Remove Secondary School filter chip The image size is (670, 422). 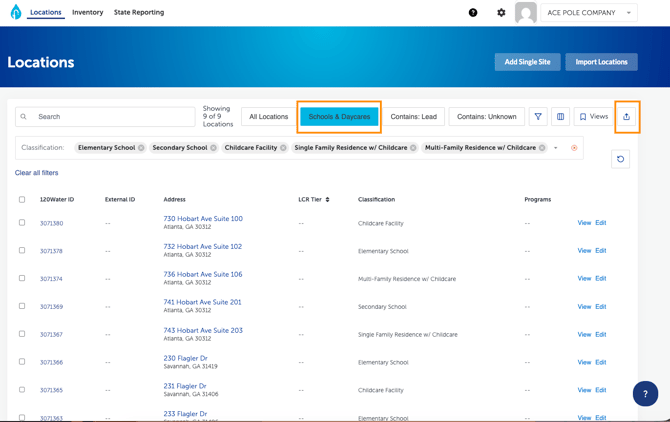click(x=213, y=148)
